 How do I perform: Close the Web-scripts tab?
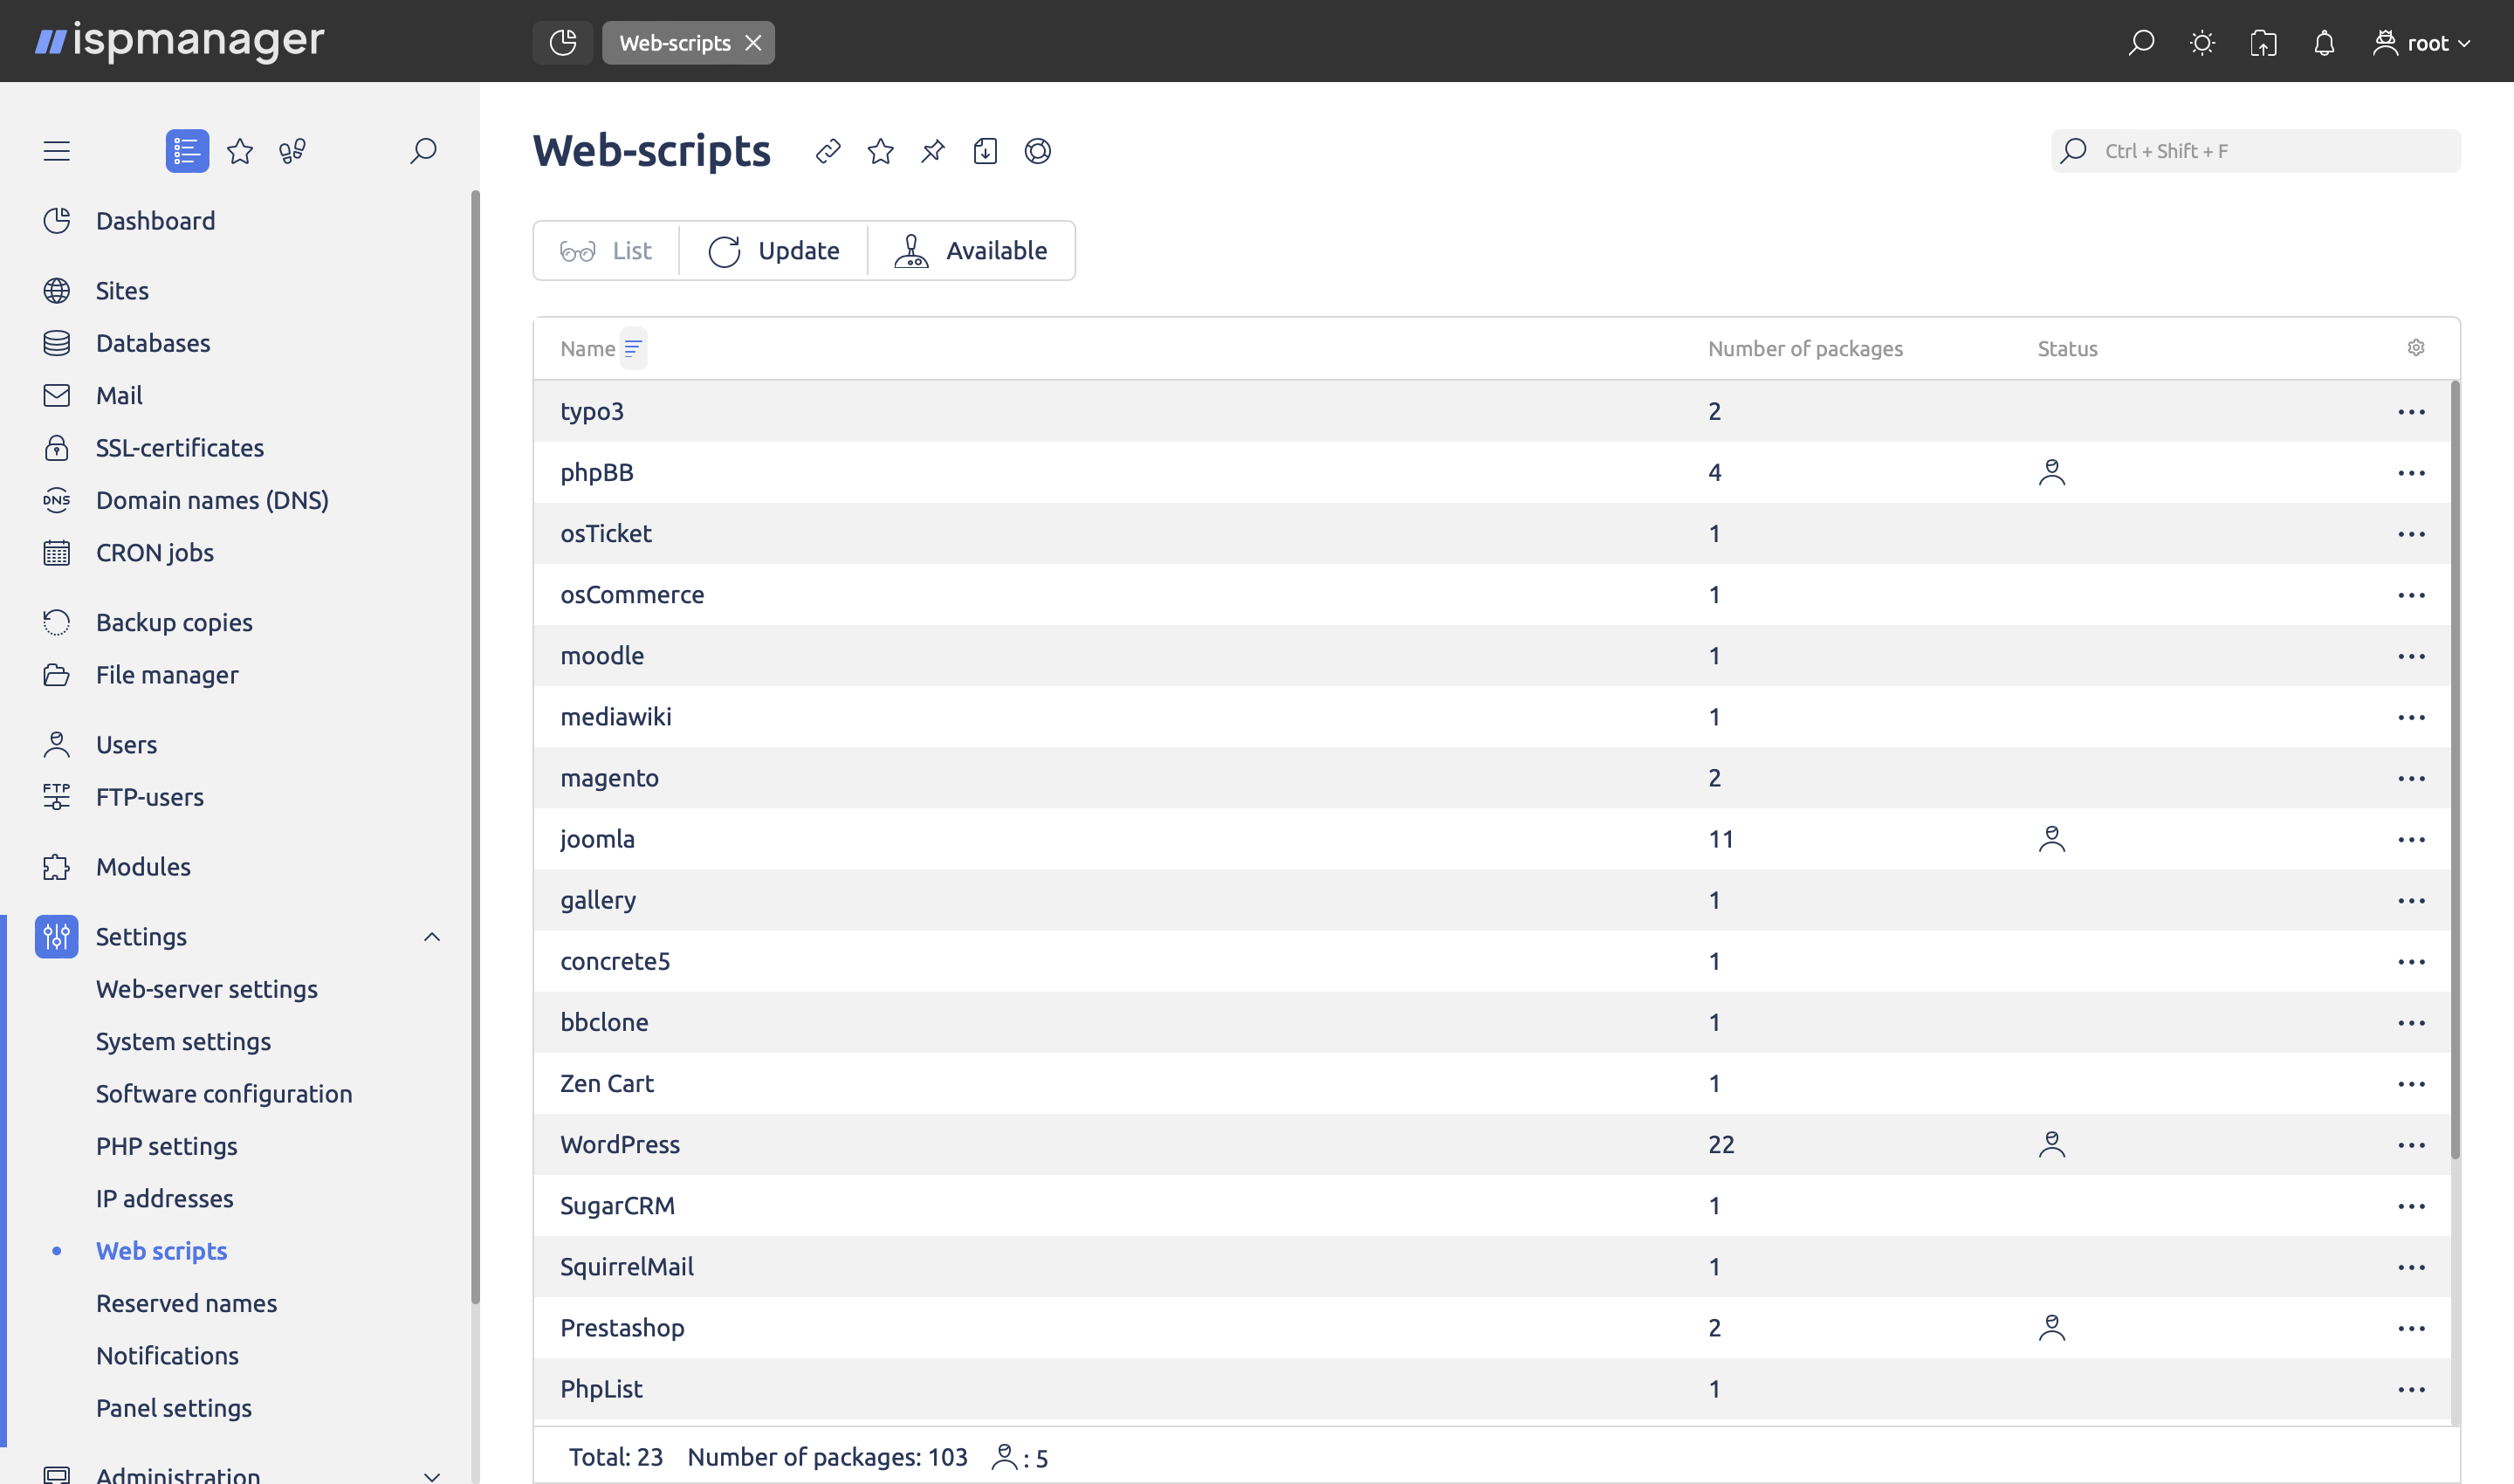(754, 43)
